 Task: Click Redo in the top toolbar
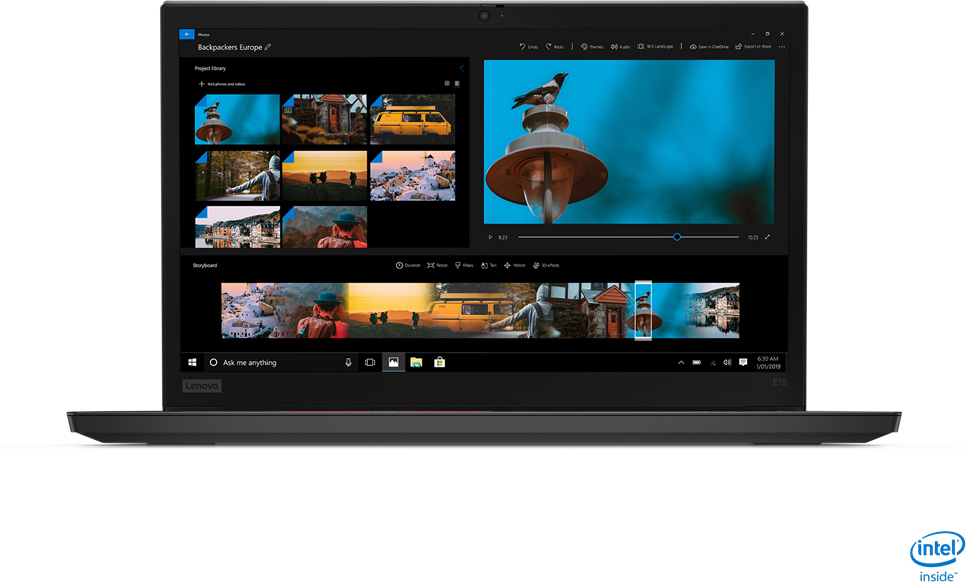(555, 47)
